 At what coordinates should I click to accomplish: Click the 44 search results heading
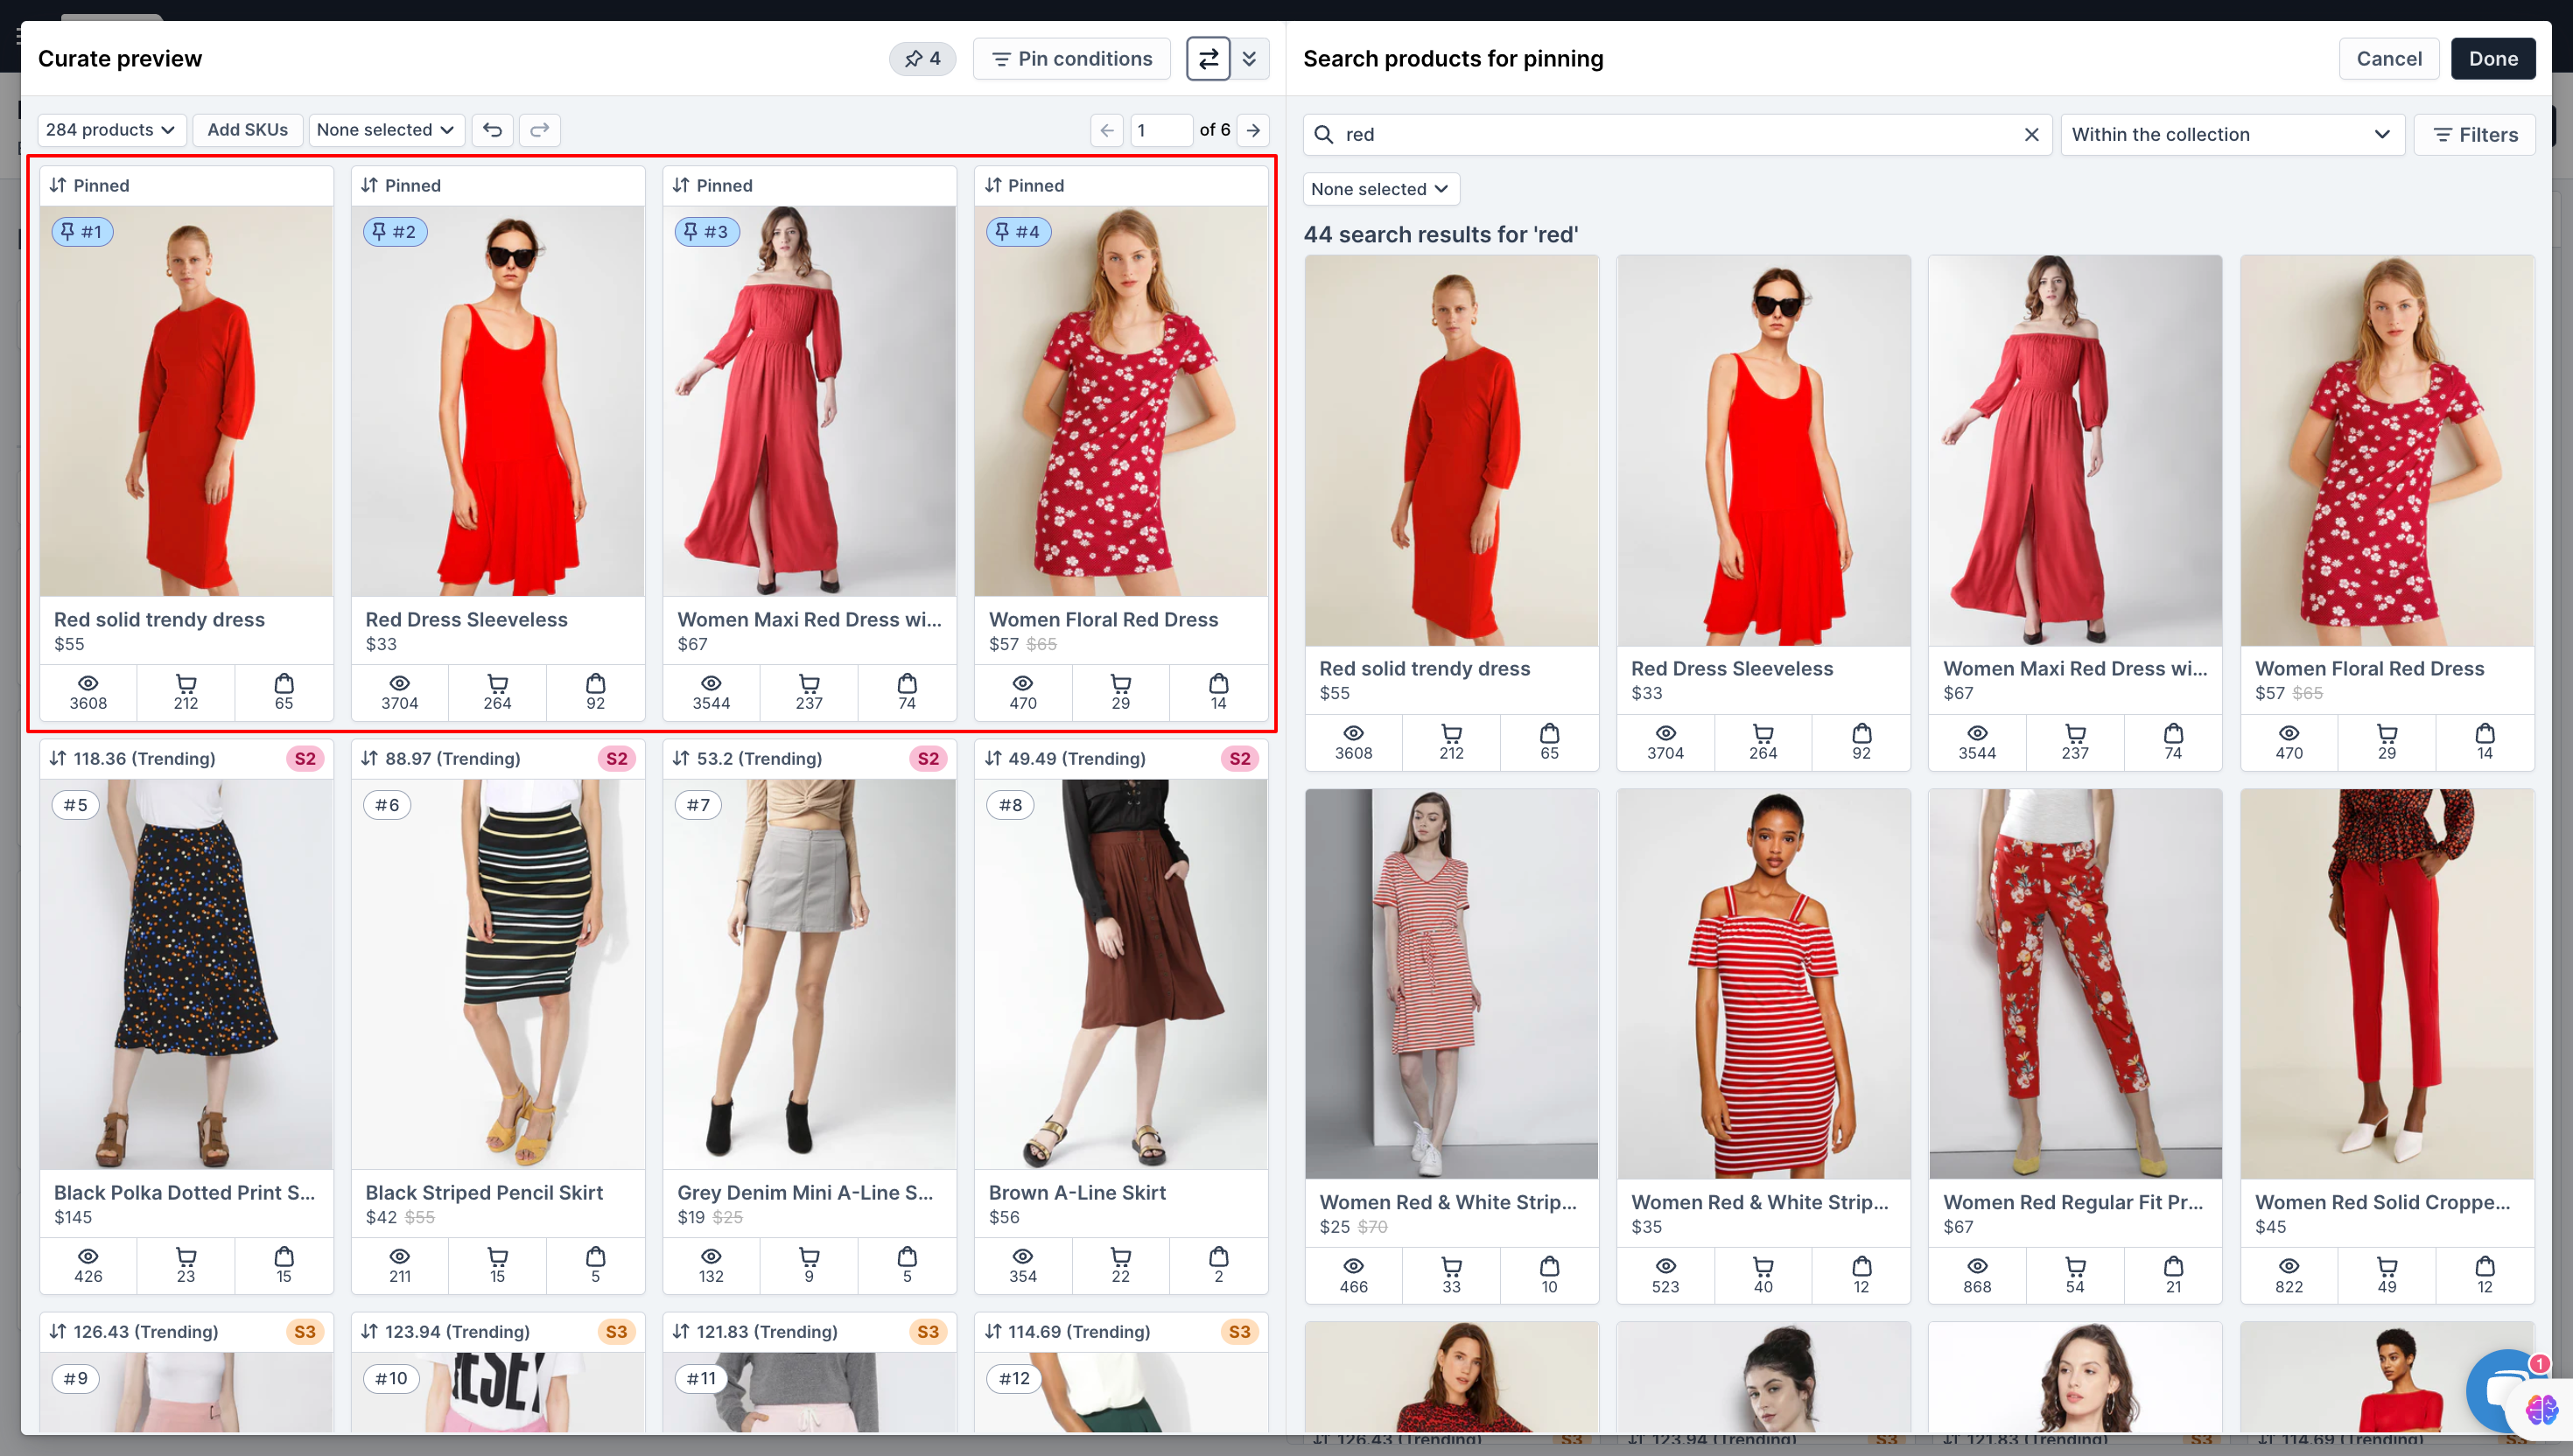pyautogui.click(x=1440, y=235)
